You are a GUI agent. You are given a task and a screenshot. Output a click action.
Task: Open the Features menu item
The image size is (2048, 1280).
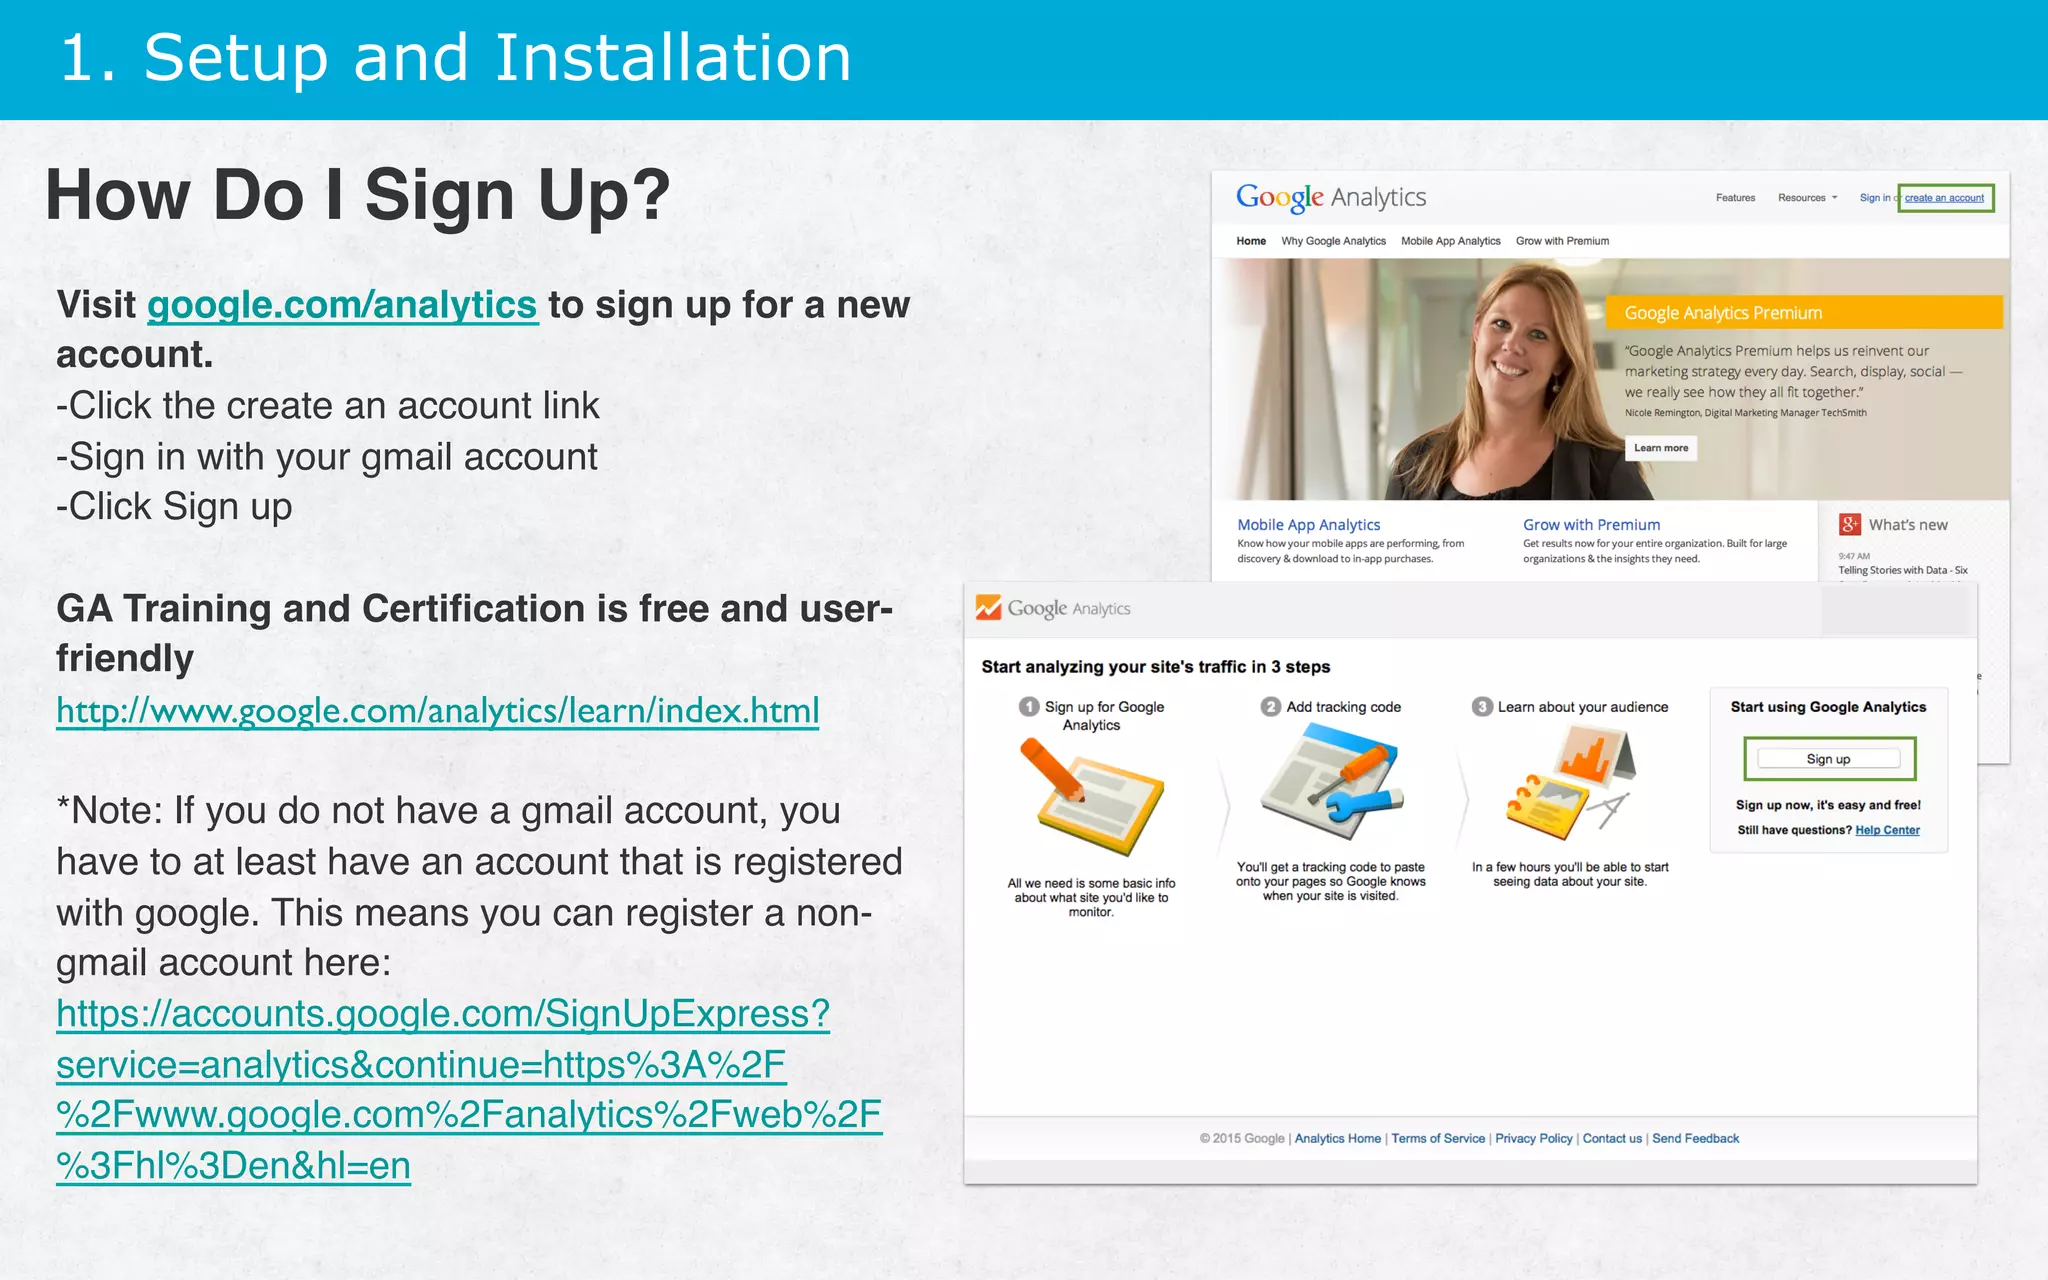(x=1735, y=198)
